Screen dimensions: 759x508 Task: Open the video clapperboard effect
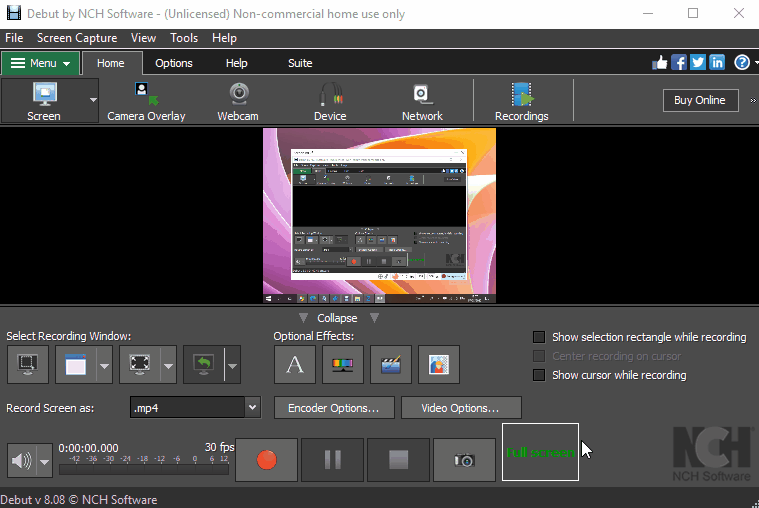[391, 365]
